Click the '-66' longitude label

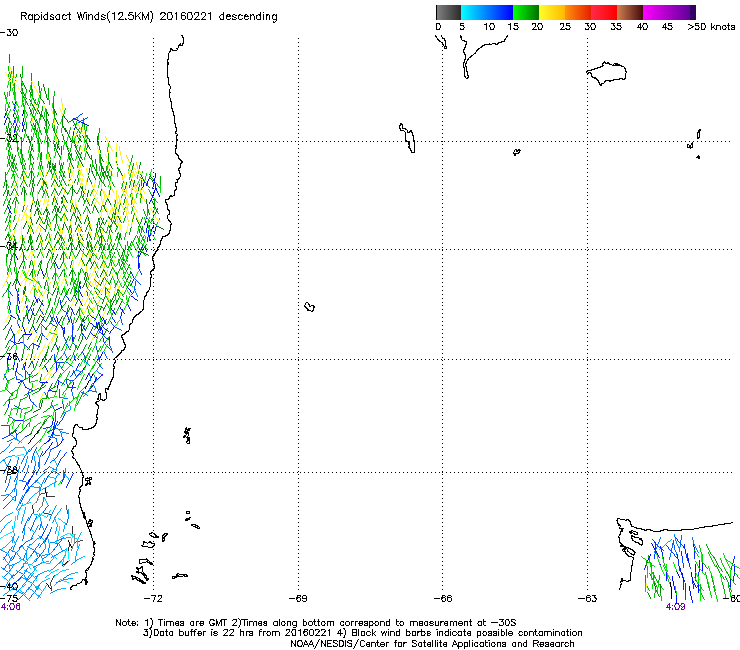tap(443, 599)
